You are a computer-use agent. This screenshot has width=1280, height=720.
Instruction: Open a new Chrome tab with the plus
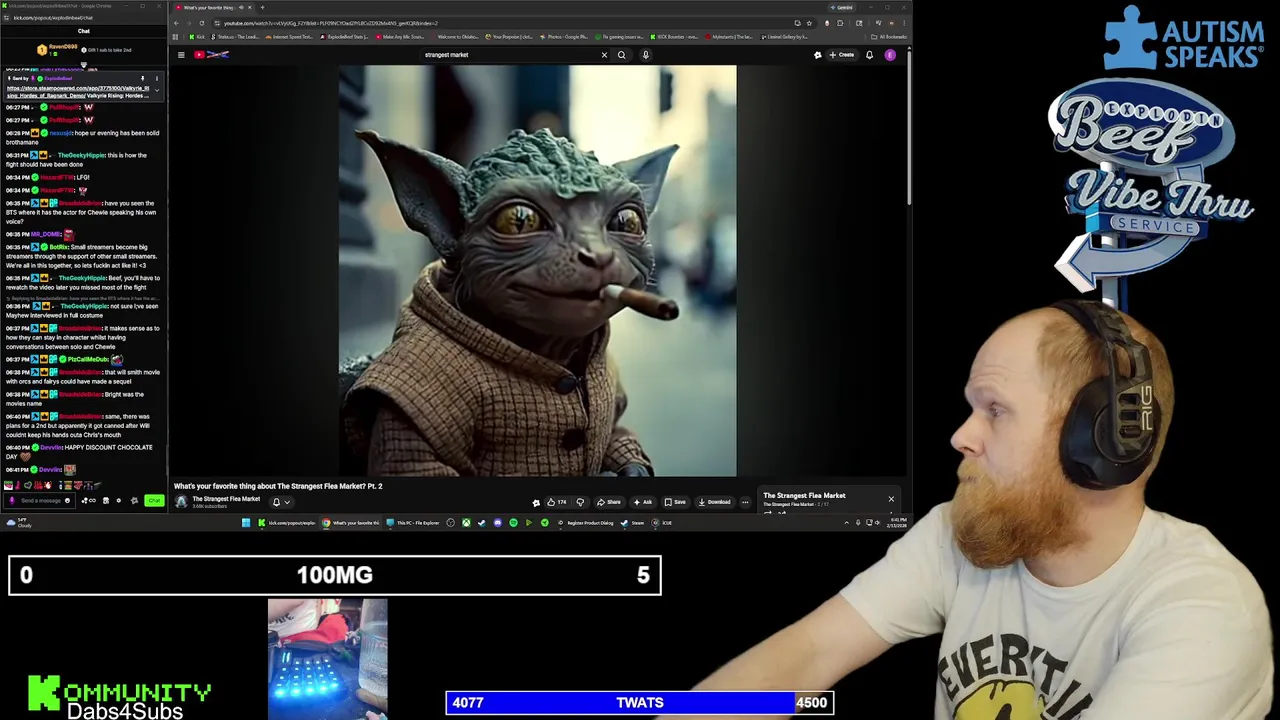click(x=263, y=7)
